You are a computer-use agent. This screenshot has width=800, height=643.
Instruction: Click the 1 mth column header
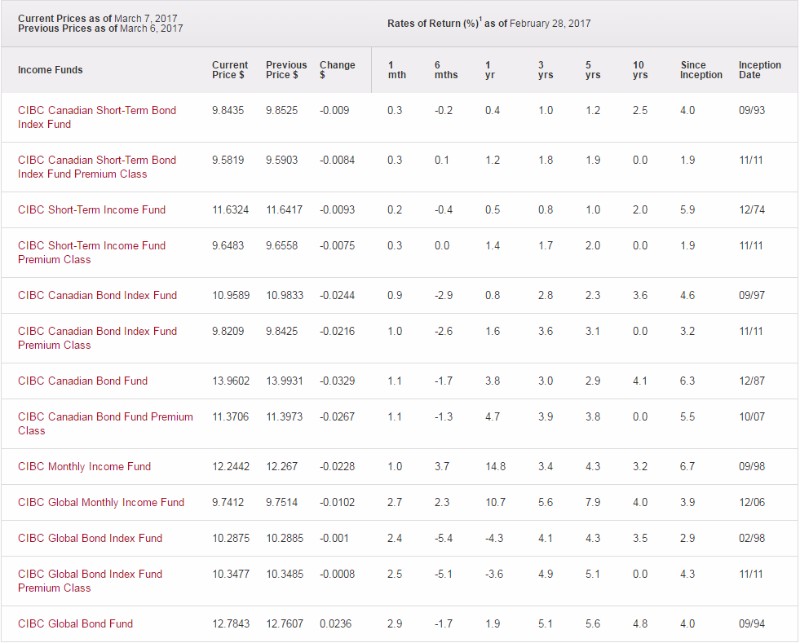click(396, 70)
